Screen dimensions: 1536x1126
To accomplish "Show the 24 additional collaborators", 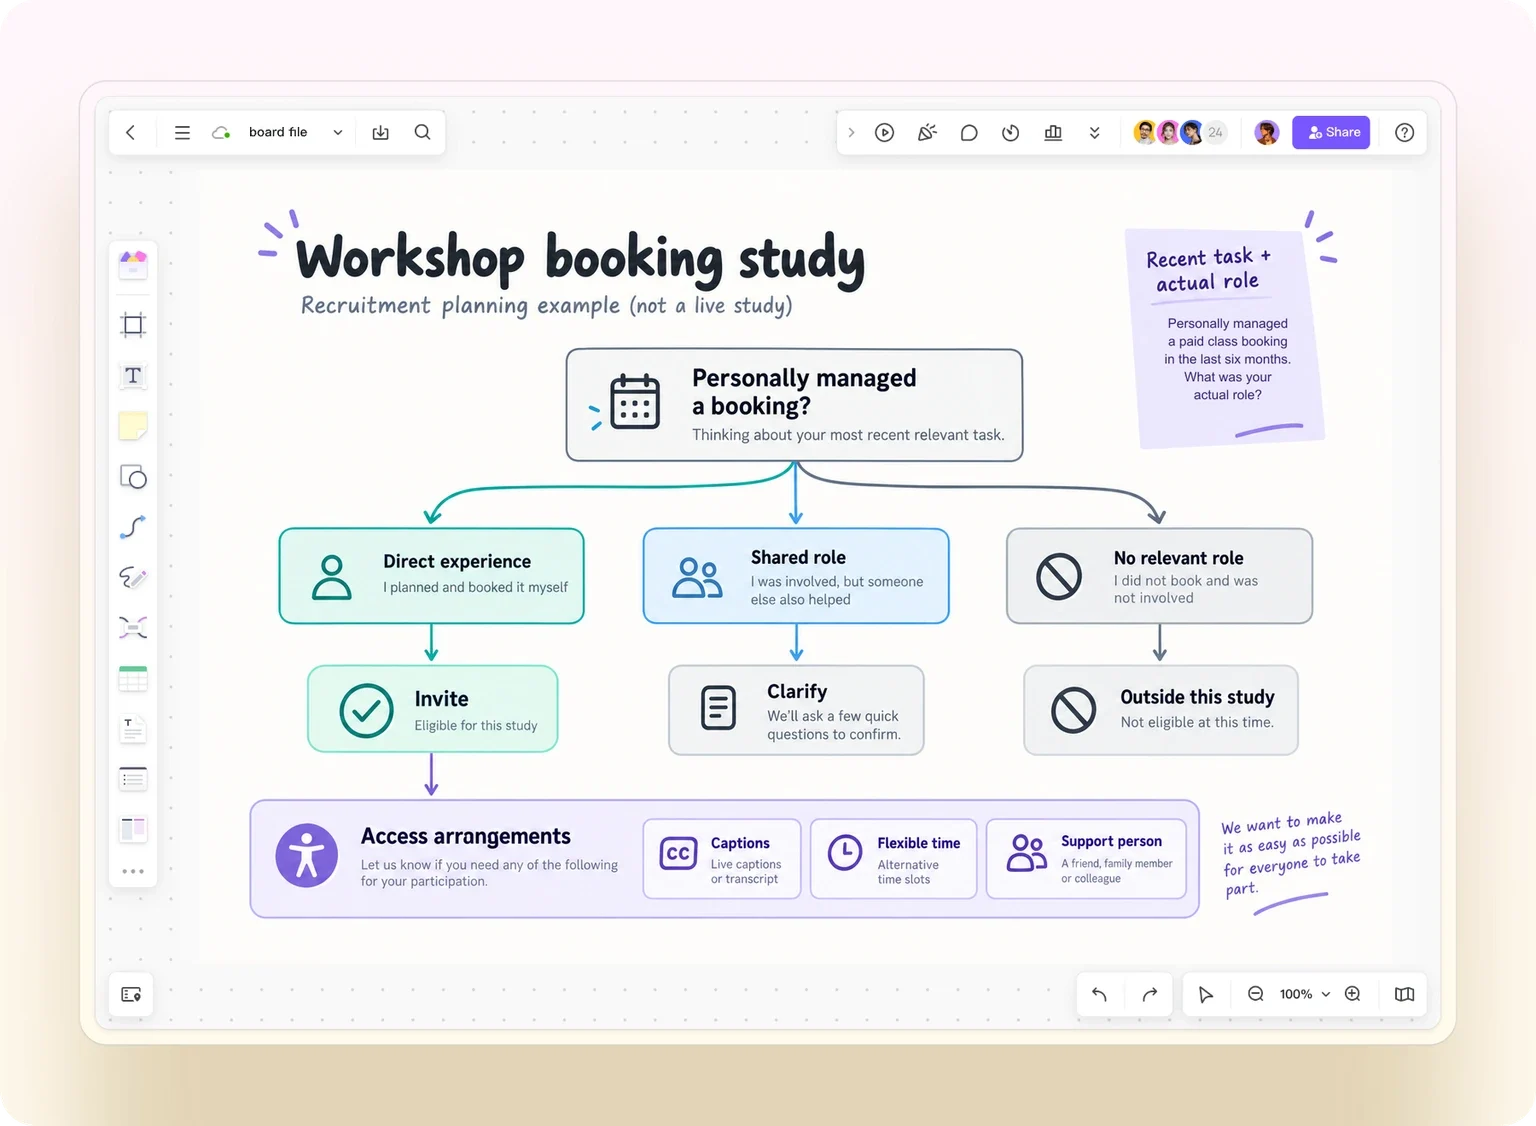I will (x=1216, y=132).
